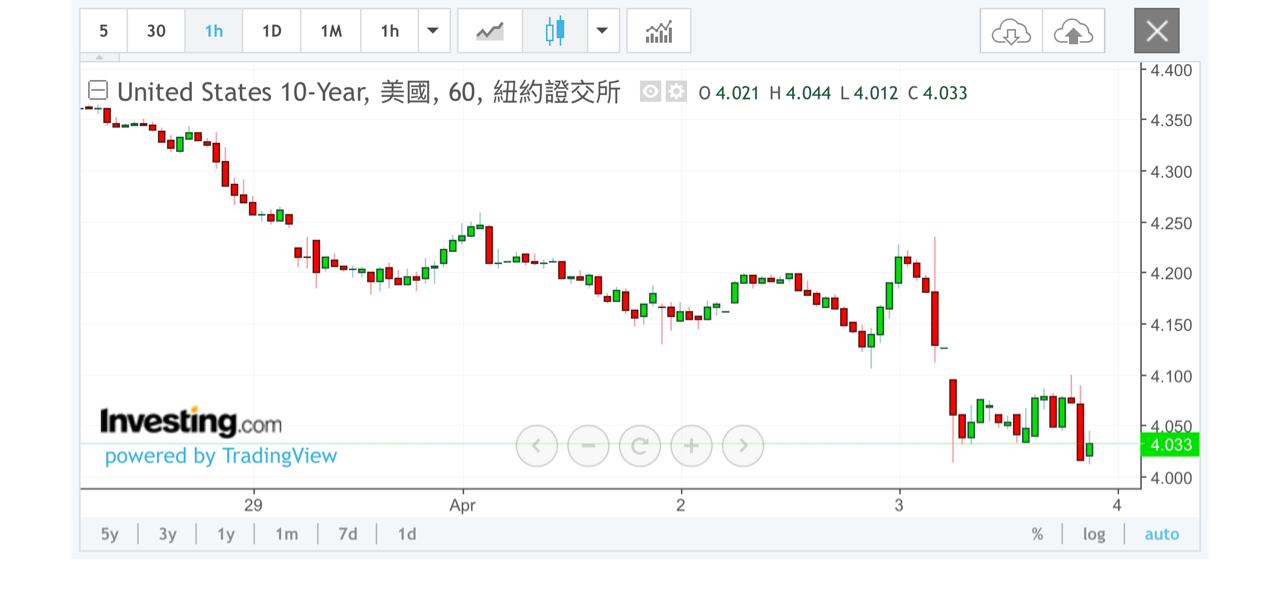This screenshot has width=1280, height=592.
Task: Toggle logarithmic scale with the log option
Action: click(1093, 534)
